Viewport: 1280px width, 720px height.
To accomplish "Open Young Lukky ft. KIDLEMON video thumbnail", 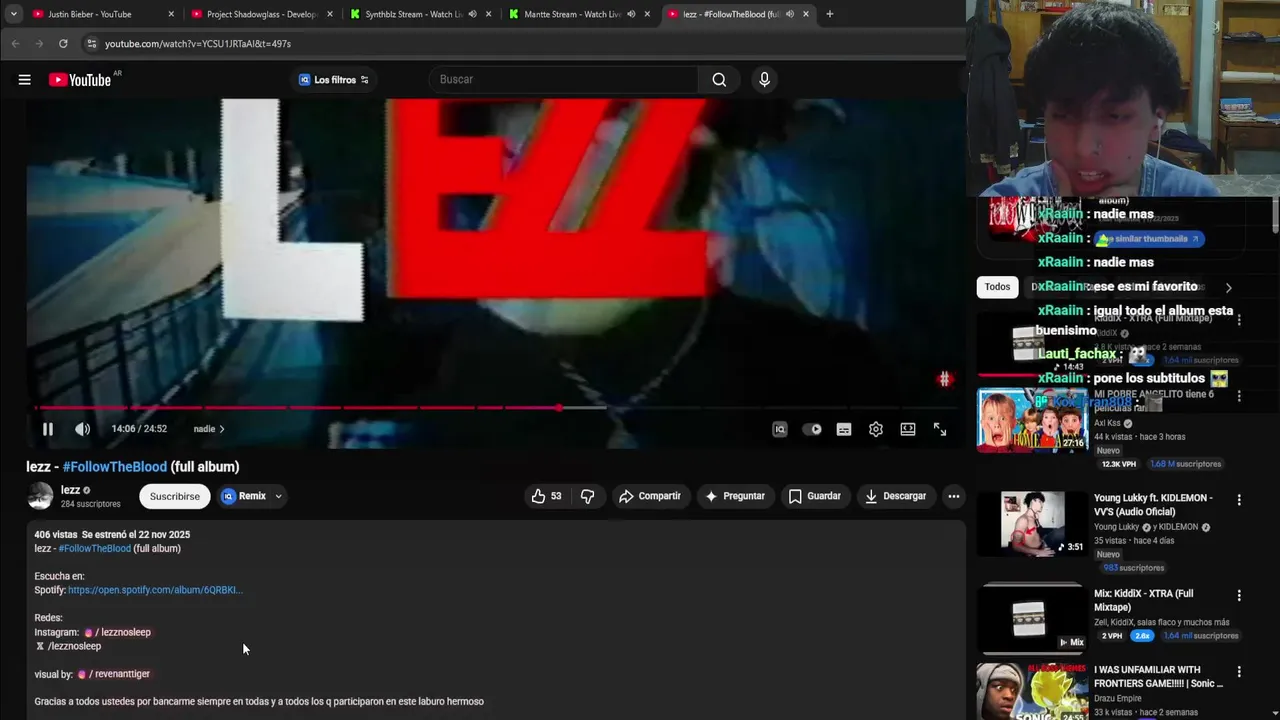I will point(1032,523).
